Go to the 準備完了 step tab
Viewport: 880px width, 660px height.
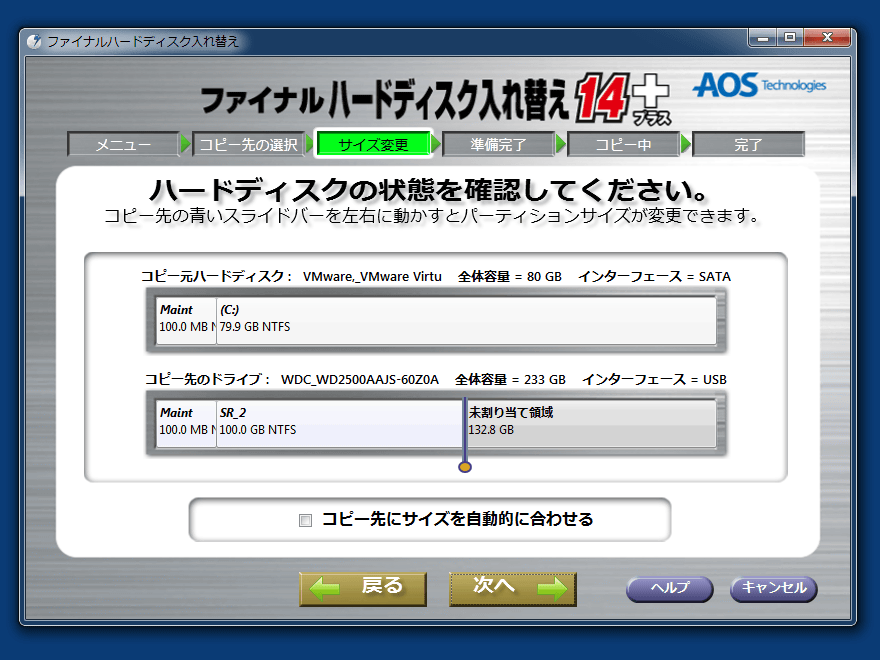coord(498,145)
